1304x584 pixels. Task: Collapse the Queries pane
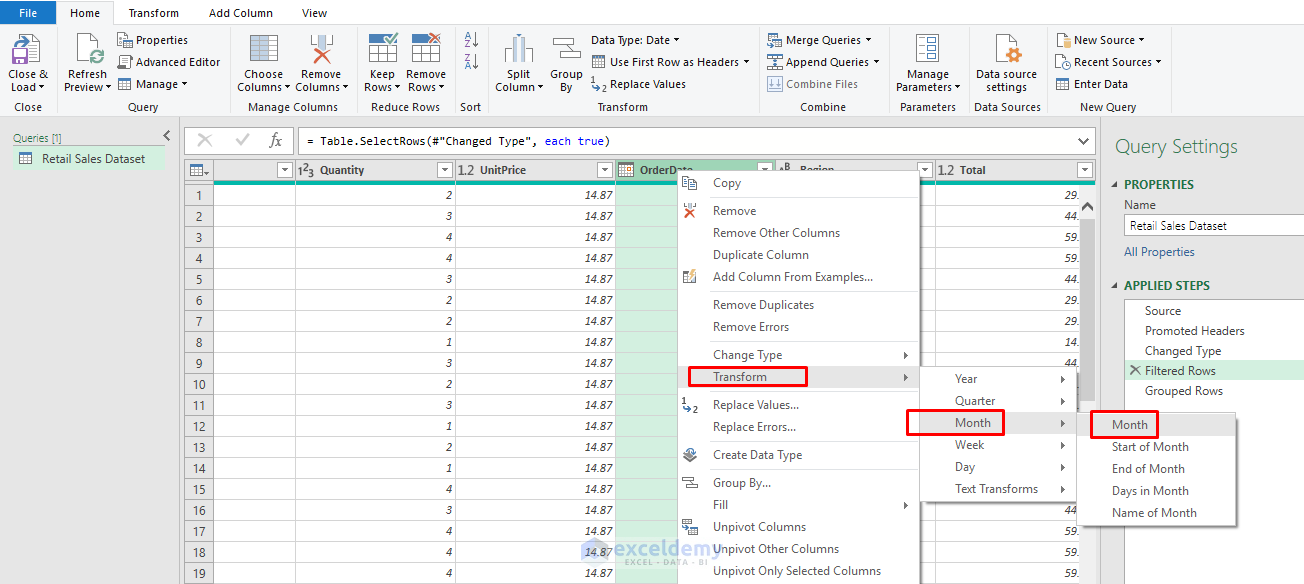click(x=166, y=136)
